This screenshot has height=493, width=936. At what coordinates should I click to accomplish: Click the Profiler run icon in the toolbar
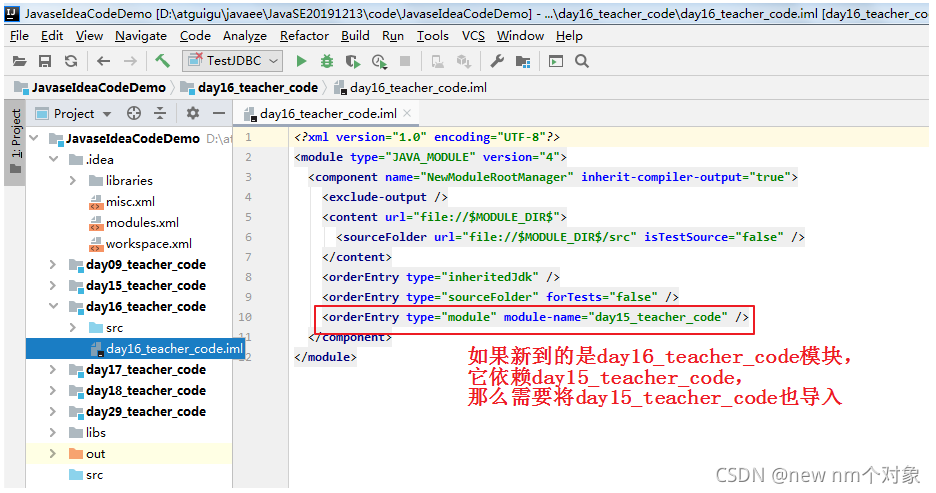coord(379,61)
